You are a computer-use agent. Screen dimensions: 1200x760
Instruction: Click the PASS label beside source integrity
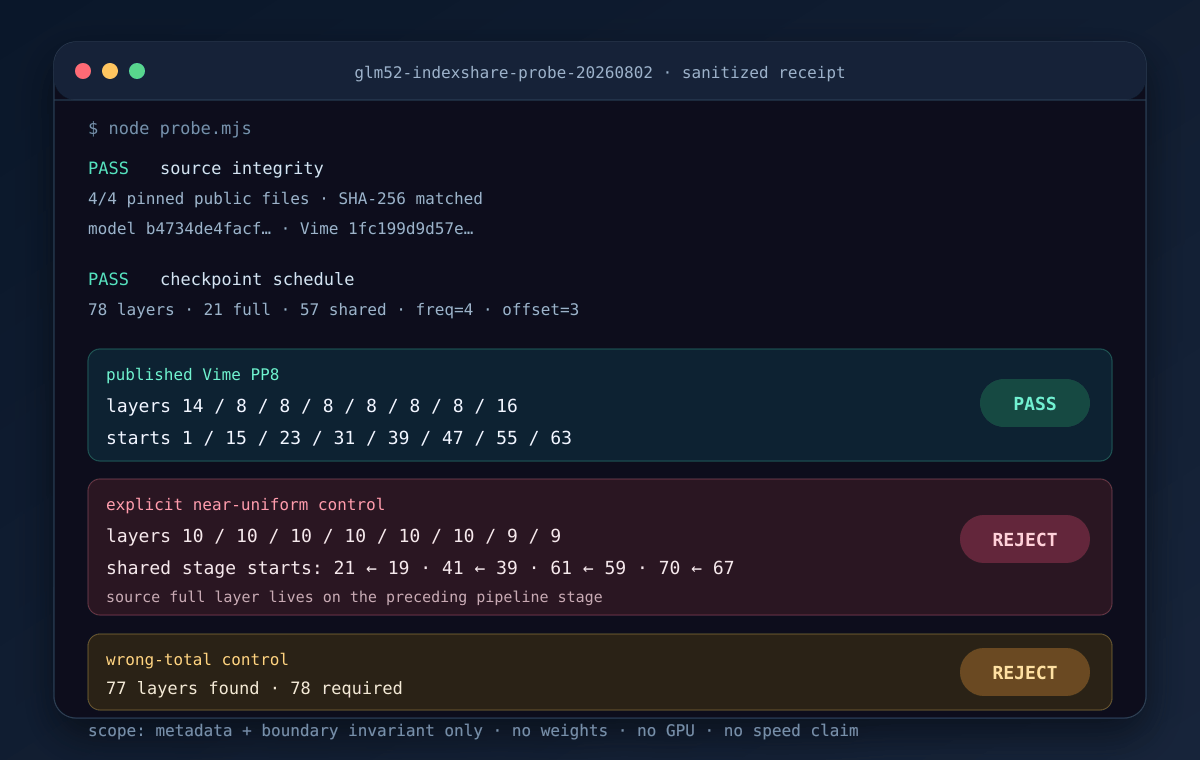tap(108, 168)
